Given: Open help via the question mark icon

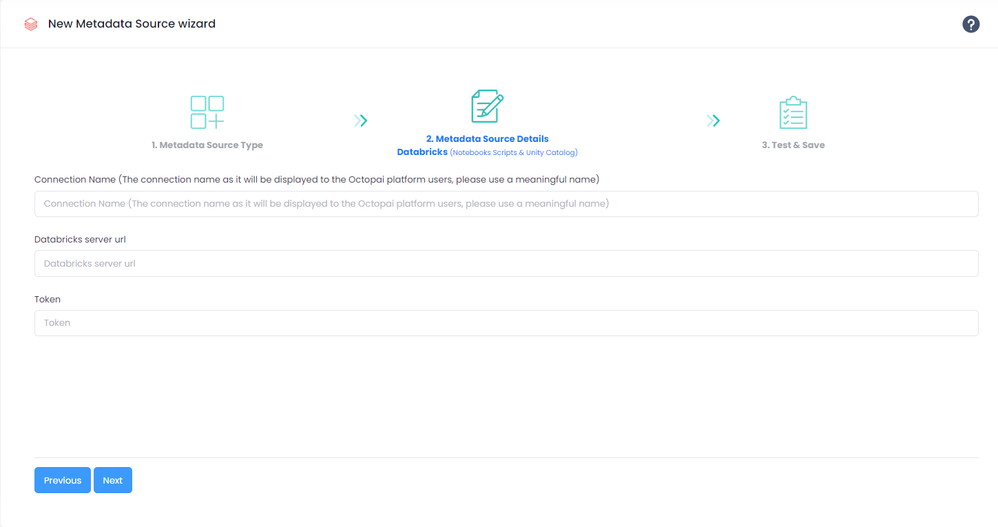Looking at the screenshot, I should click(x=970, y=24).
